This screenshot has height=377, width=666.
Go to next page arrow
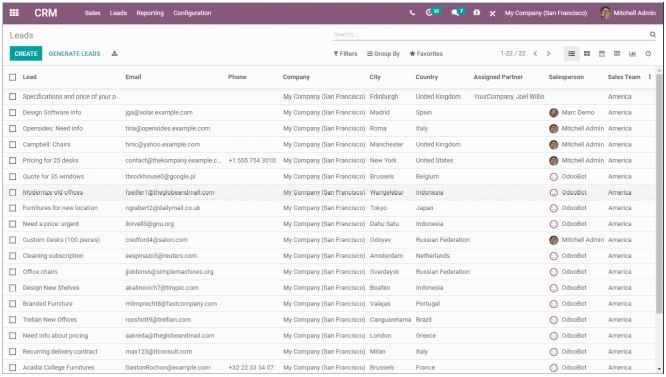[548, 53]
